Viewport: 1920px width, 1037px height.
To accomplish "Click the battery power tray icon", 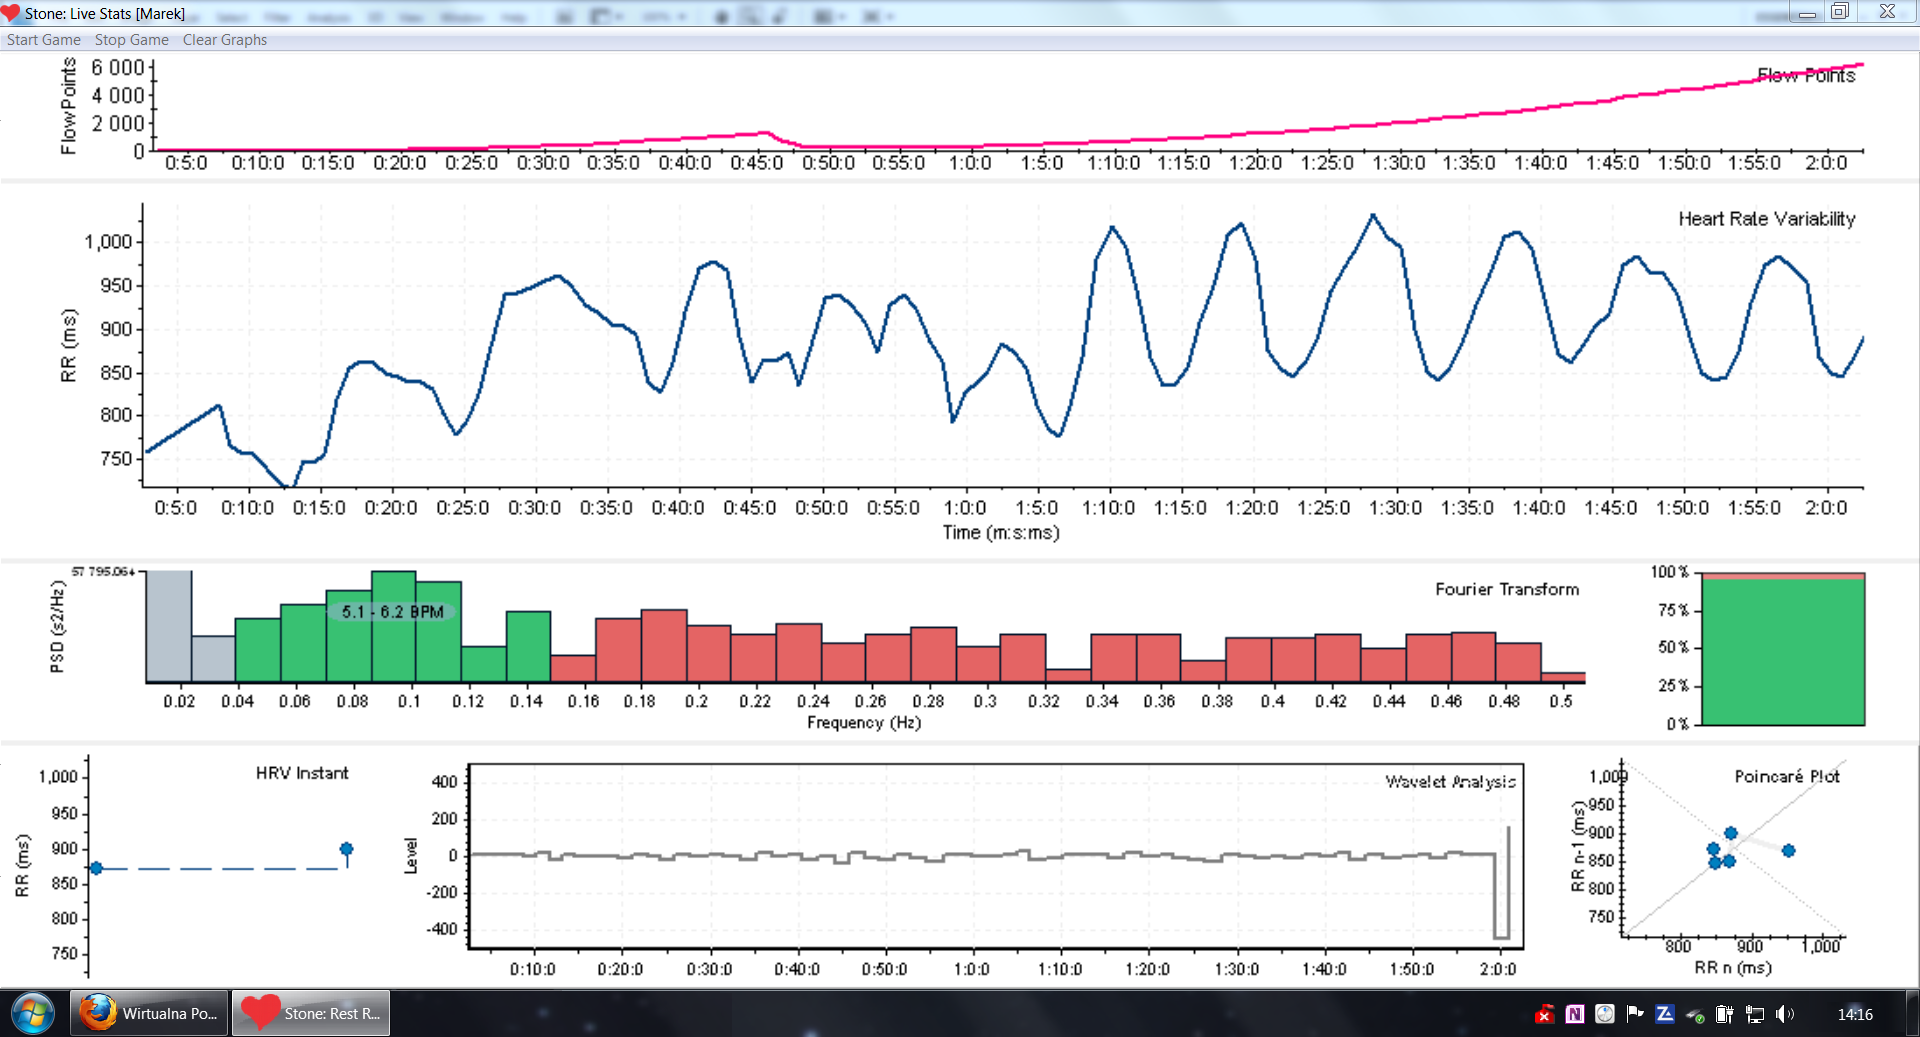I will tap(1725, 1014).
